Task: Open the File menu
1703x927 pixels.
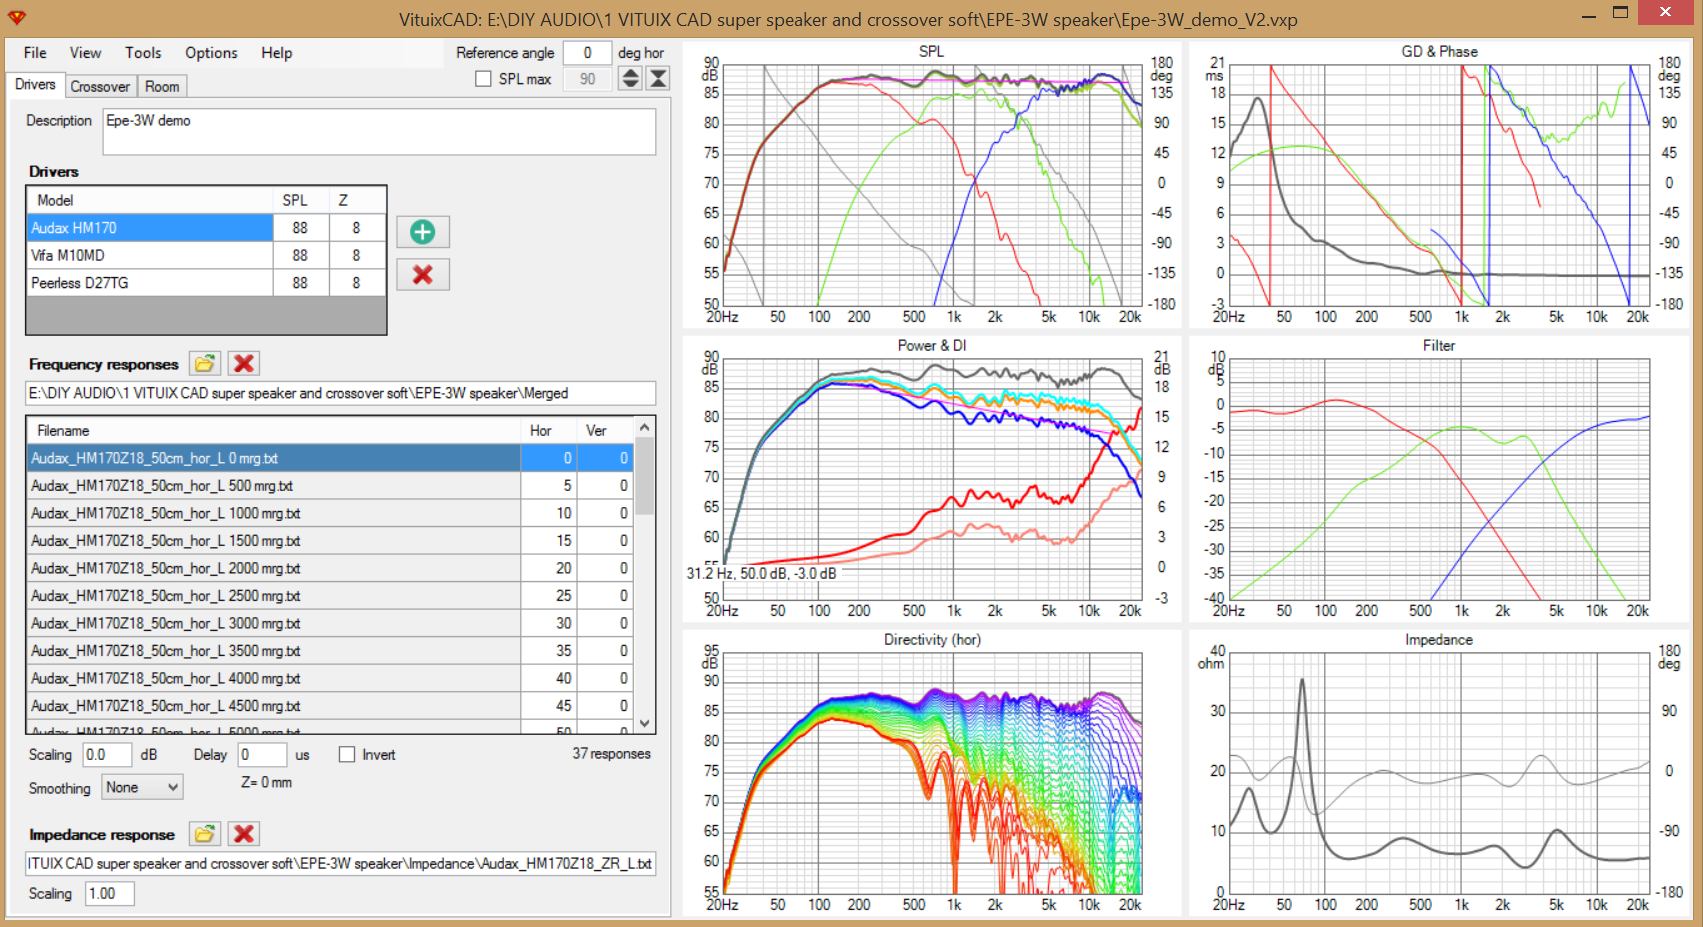Action: point(35,53)
